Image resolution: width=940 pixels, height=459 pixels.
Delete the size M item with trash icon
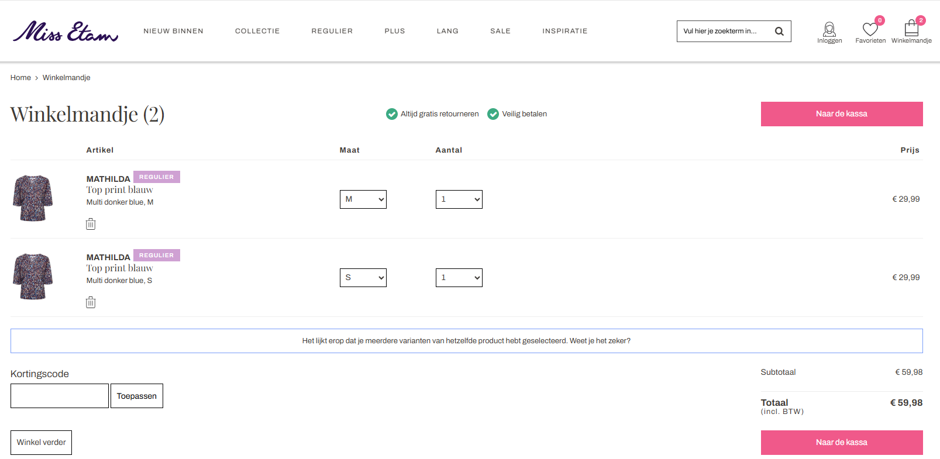click(x=91, y=224)
